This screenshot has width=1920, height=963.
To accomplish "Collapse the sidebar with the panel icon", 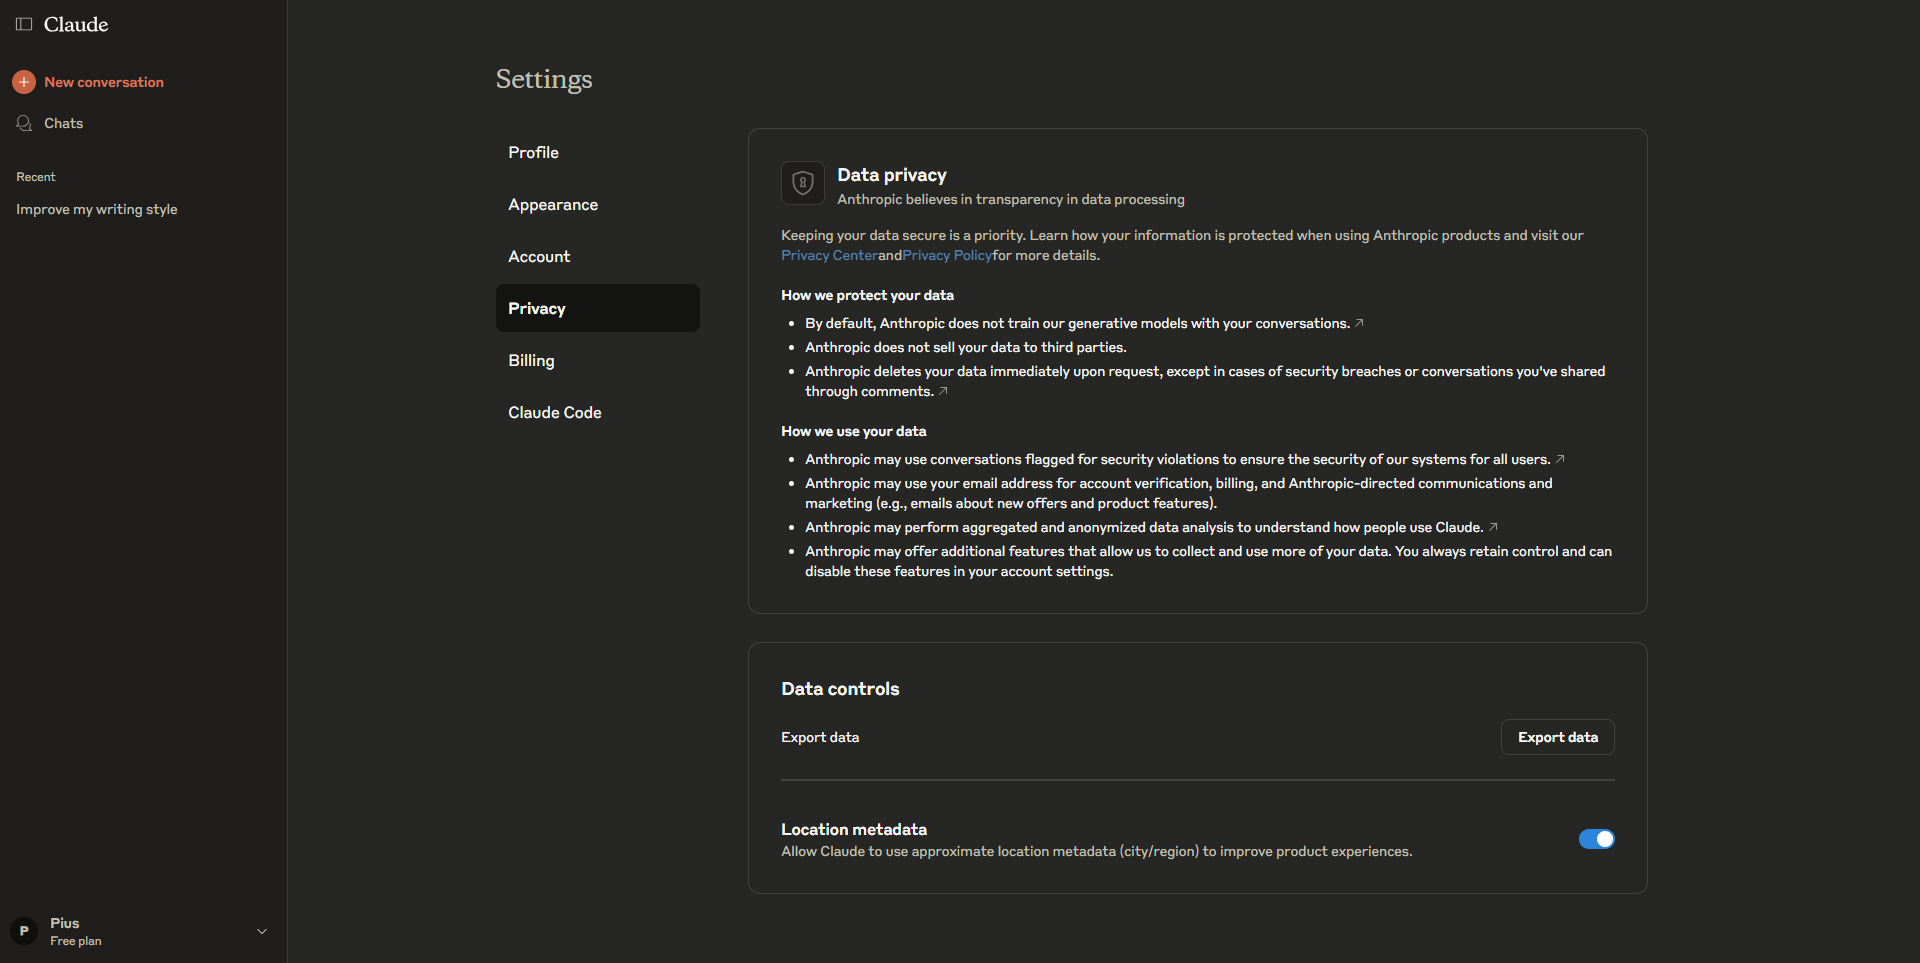I will point(24,24).
